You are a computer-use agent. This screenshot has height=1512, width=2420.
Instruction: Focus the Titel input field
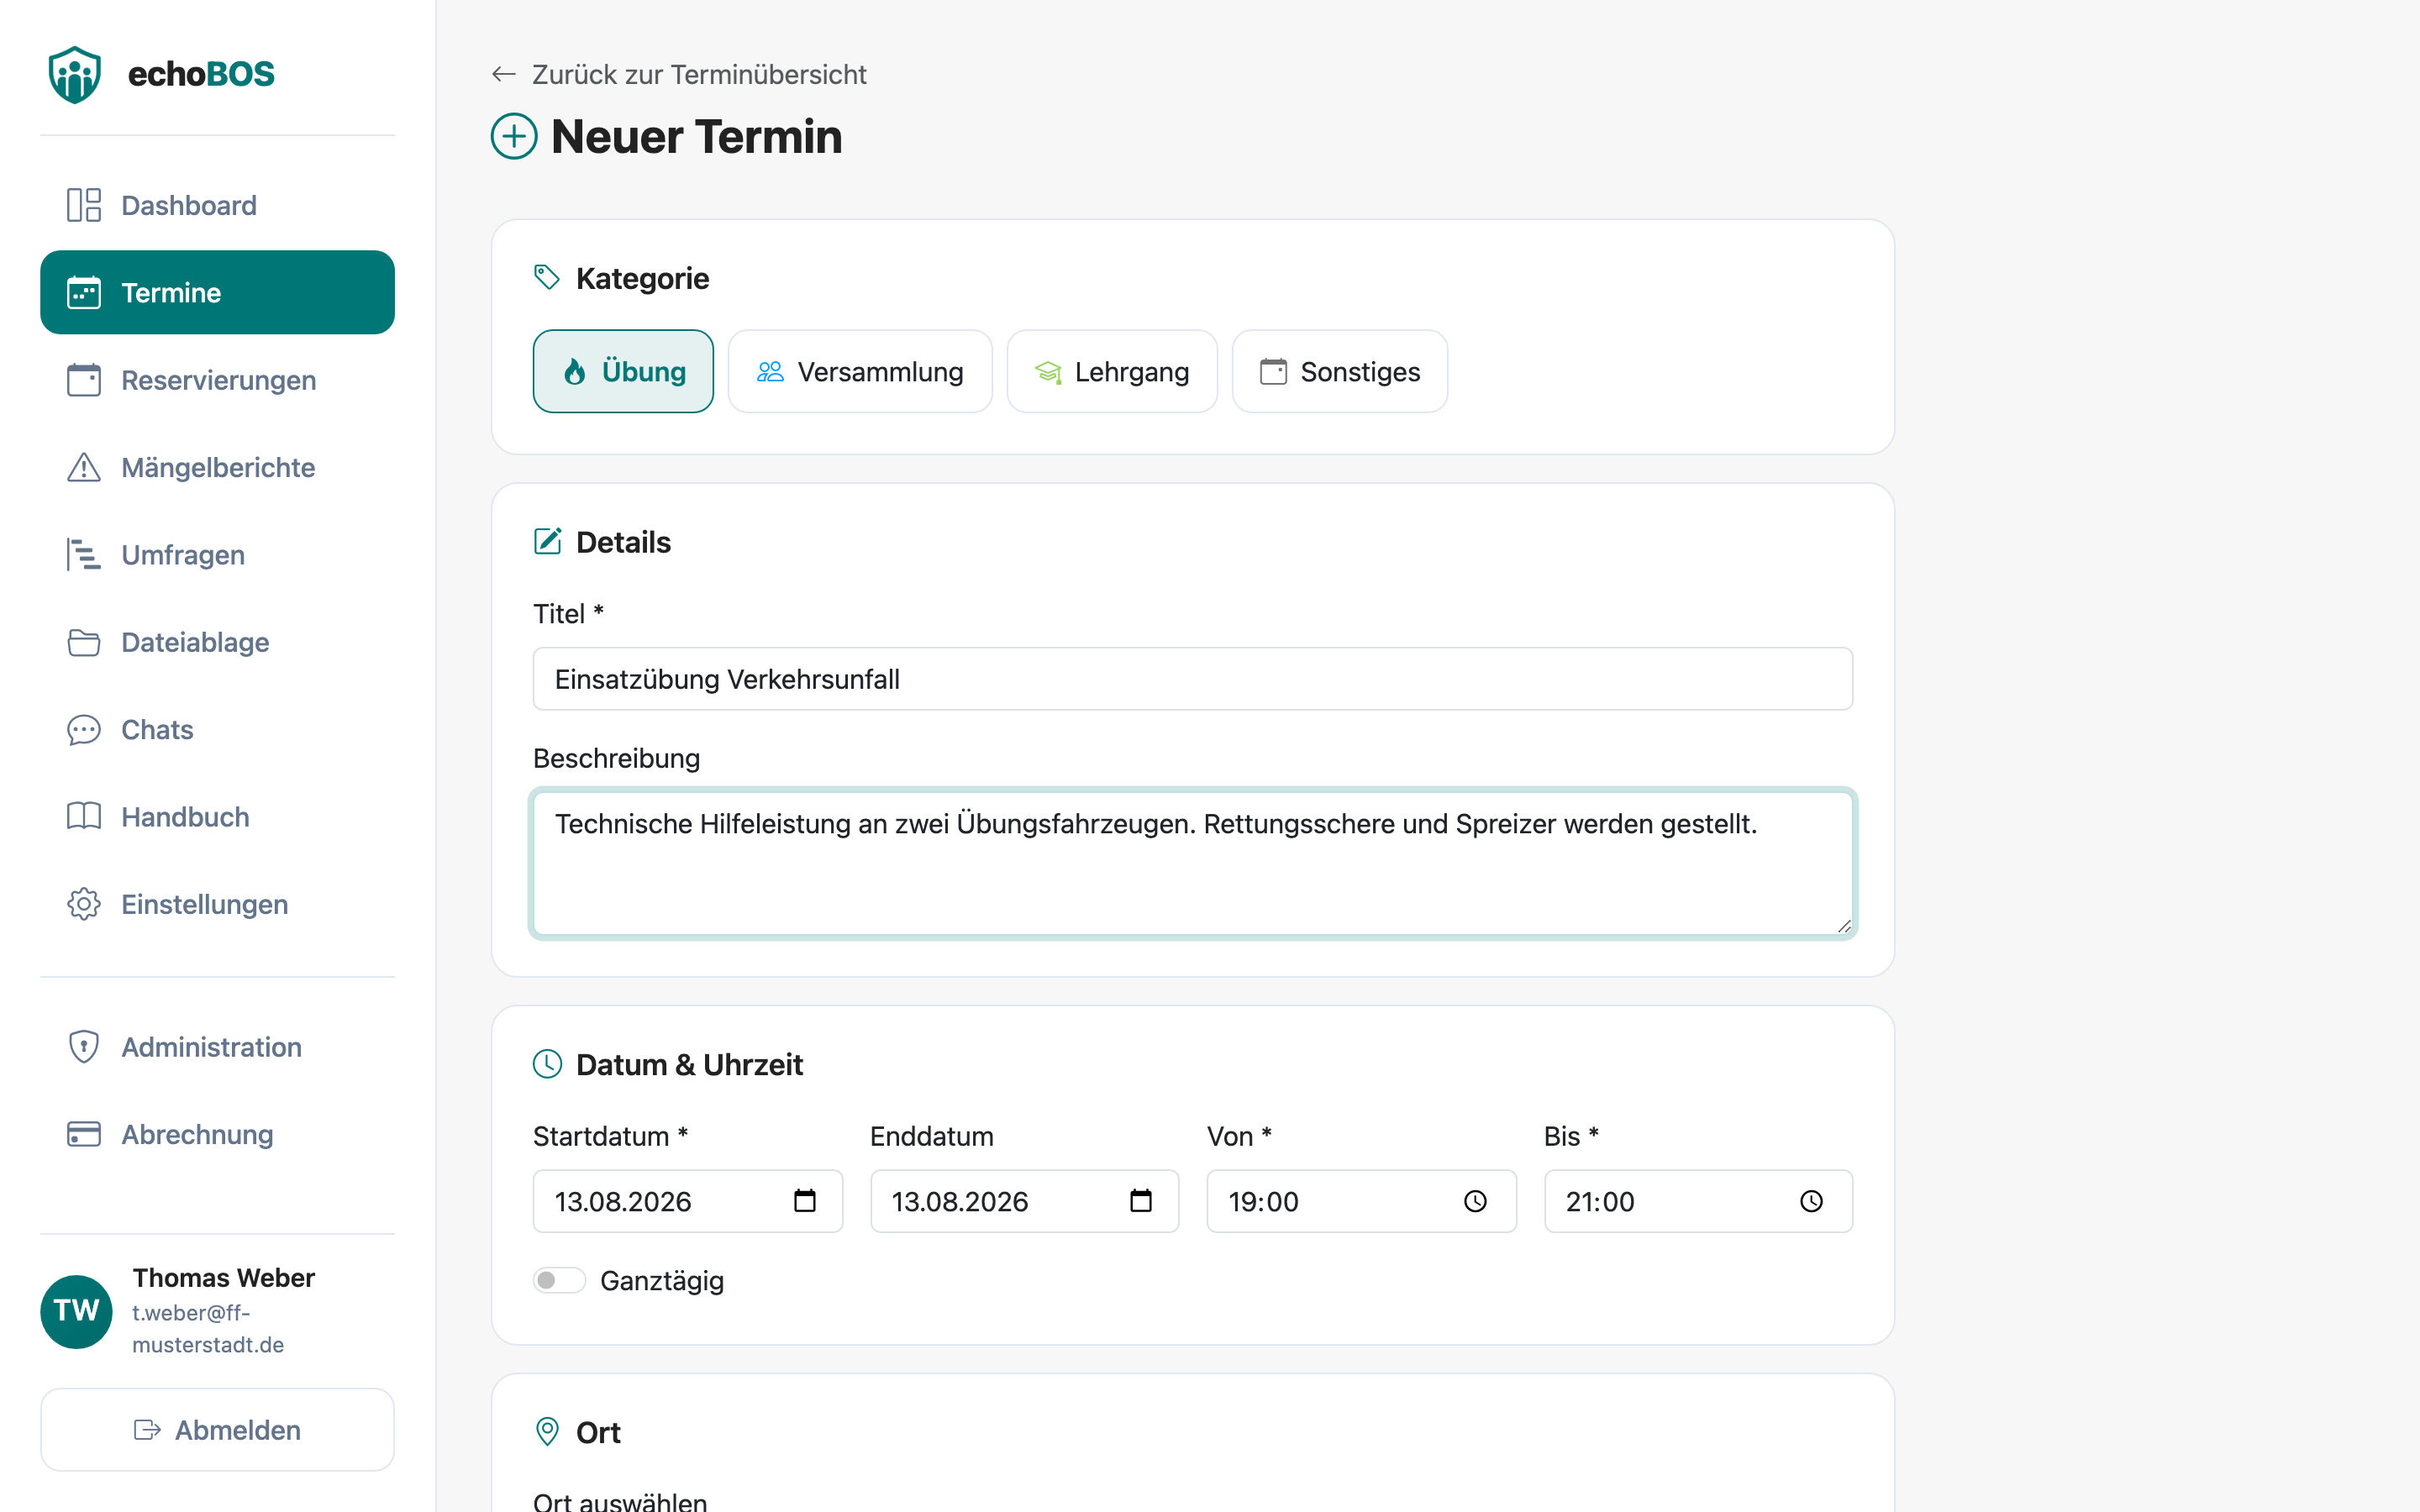pos(1193,679)
